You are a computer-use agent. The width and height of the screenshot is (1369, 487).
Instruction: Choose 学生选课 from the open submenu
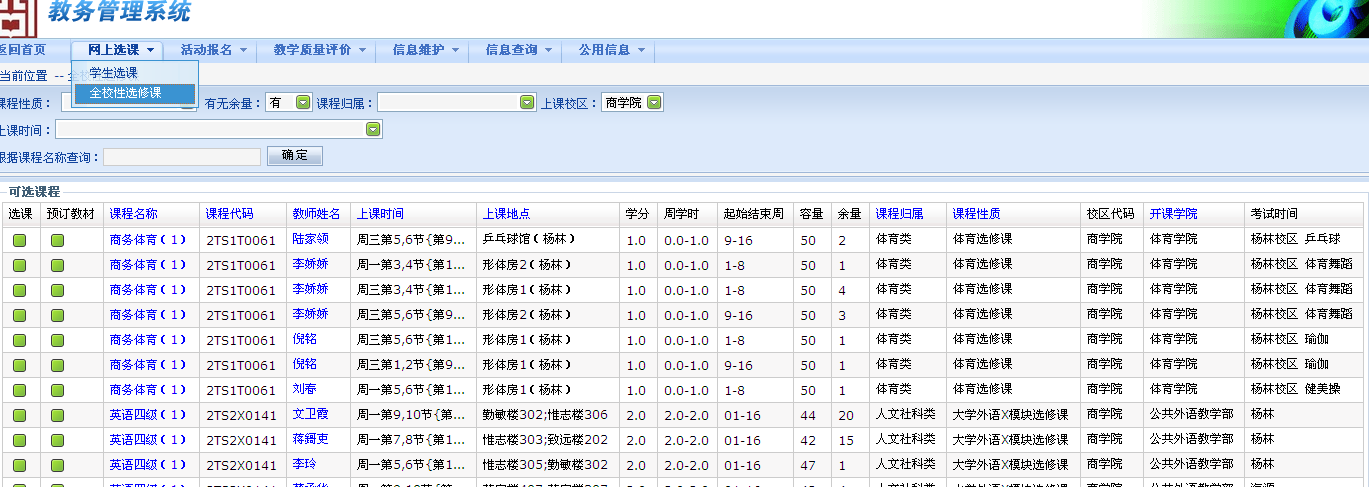click(114, 73)
